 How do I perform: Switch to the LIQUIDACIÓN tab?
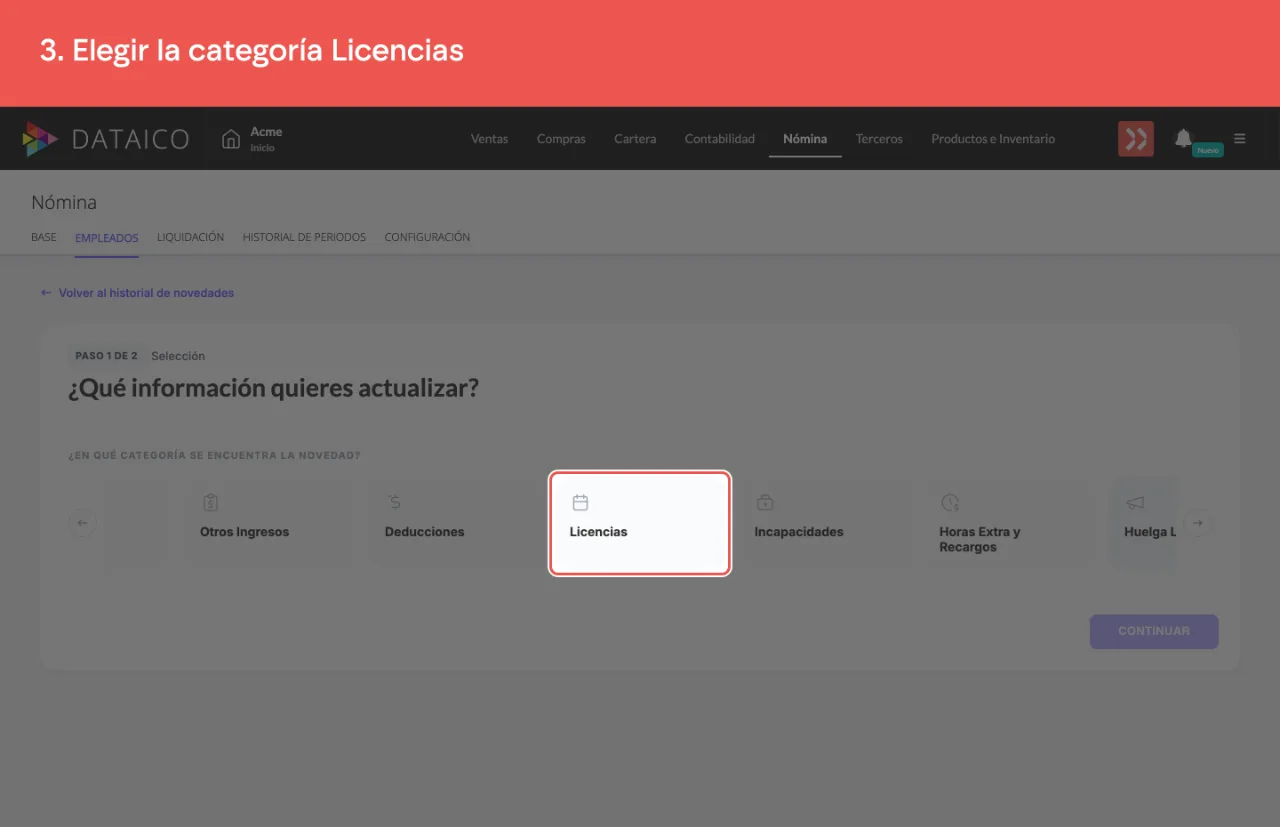click(190, 237)
